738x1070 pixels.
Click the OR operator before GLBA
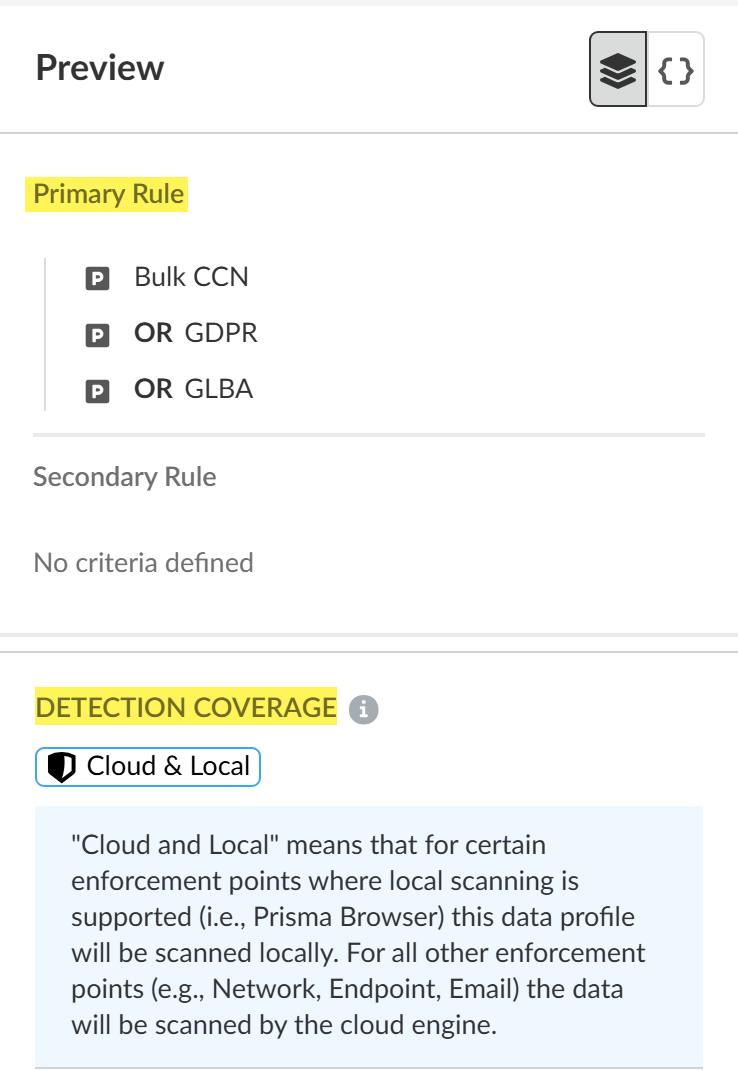(153, 389)
